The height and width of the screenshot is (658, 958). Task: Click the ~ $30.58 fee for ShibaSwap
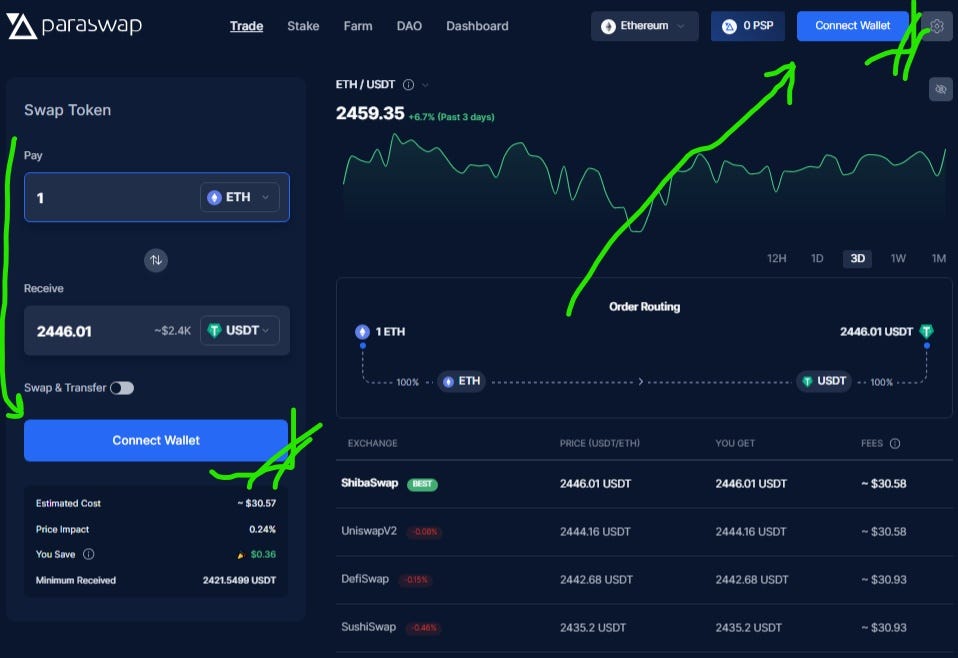(883, 484)
